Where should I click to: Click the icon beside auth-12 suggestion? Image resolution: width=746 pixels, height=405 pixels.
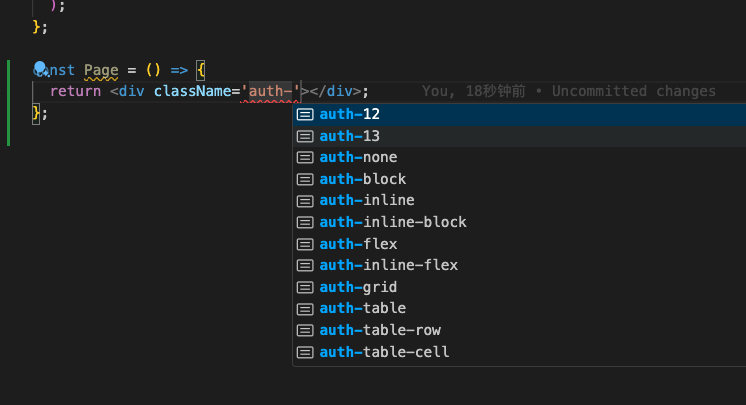tap(305, 114)
